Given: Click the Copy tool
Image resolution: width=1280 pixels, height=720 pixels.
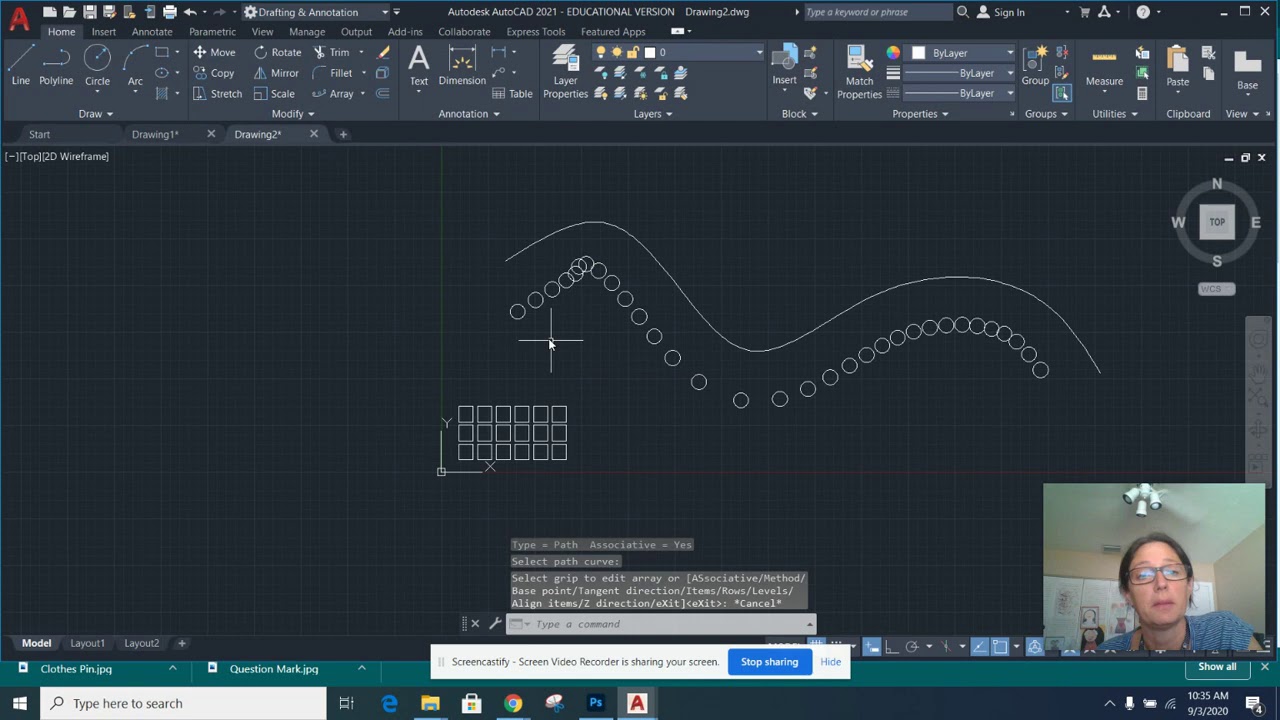Looking at the screenshot, I should [213, 73].
